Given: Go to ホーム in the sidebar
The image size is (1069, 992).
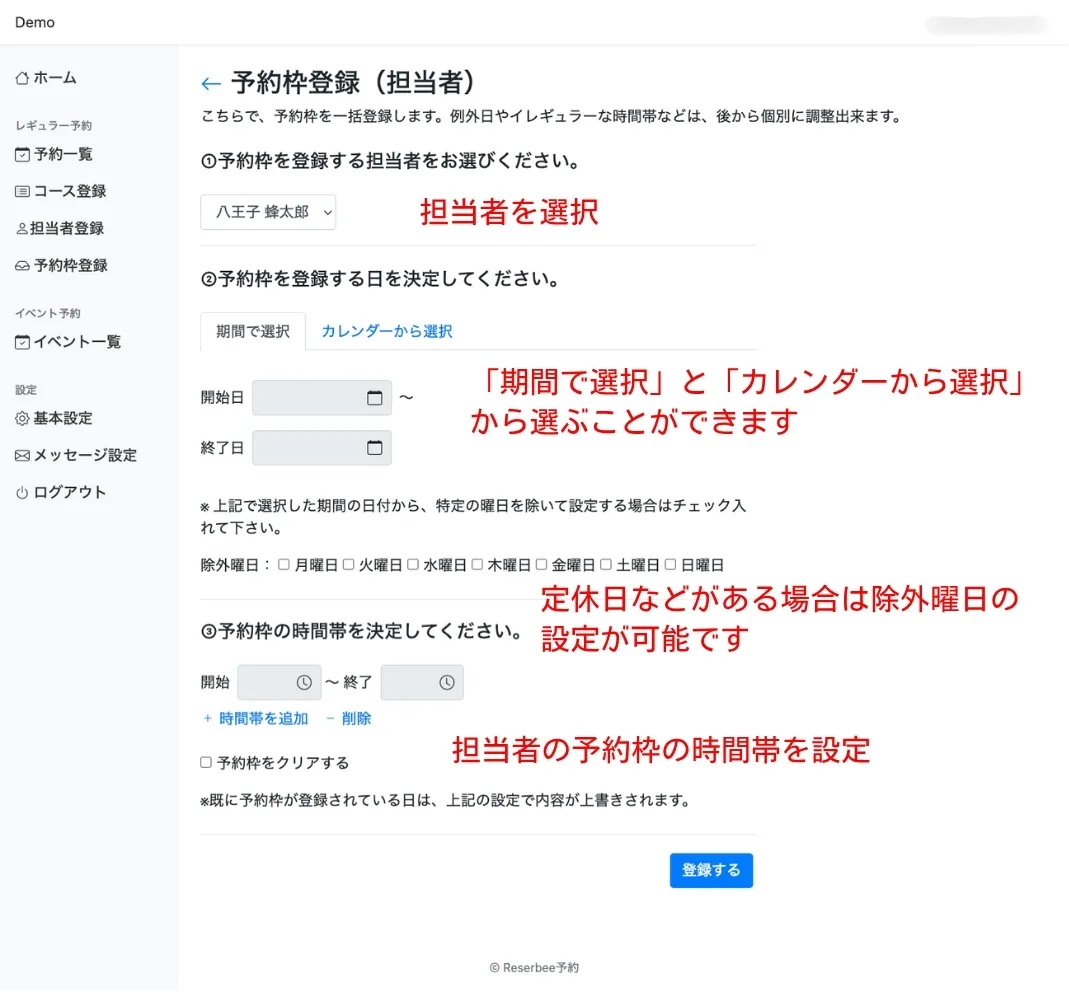Looking at the screenshot, I should [46, 78].
